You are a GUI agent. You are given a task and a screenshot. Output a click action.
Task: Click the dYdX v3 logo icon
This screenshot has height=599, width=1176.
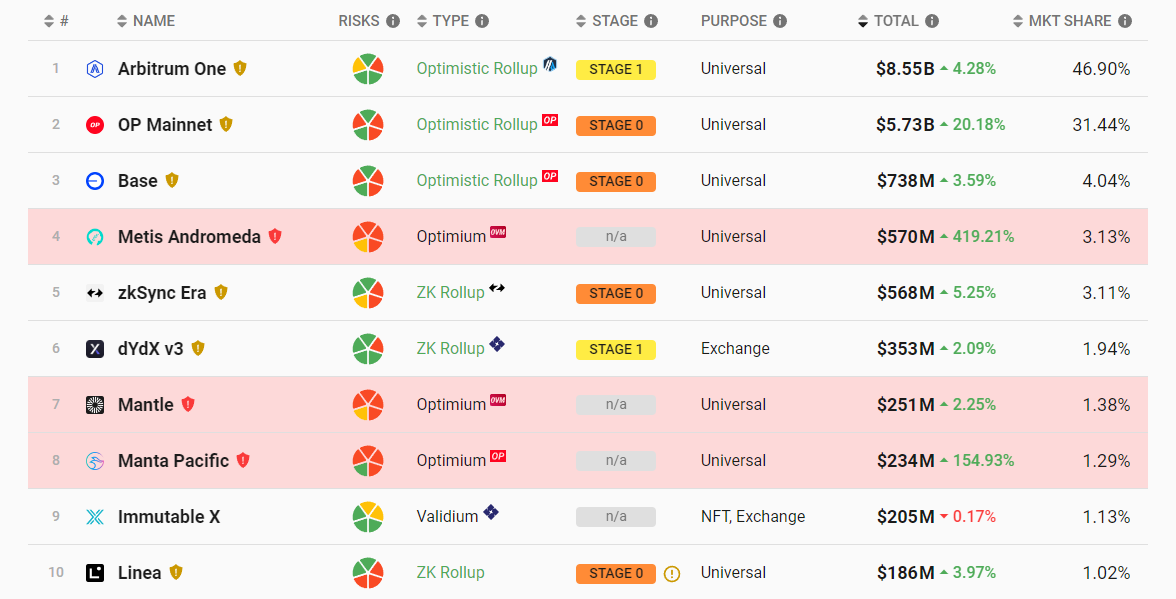[95, 349]
